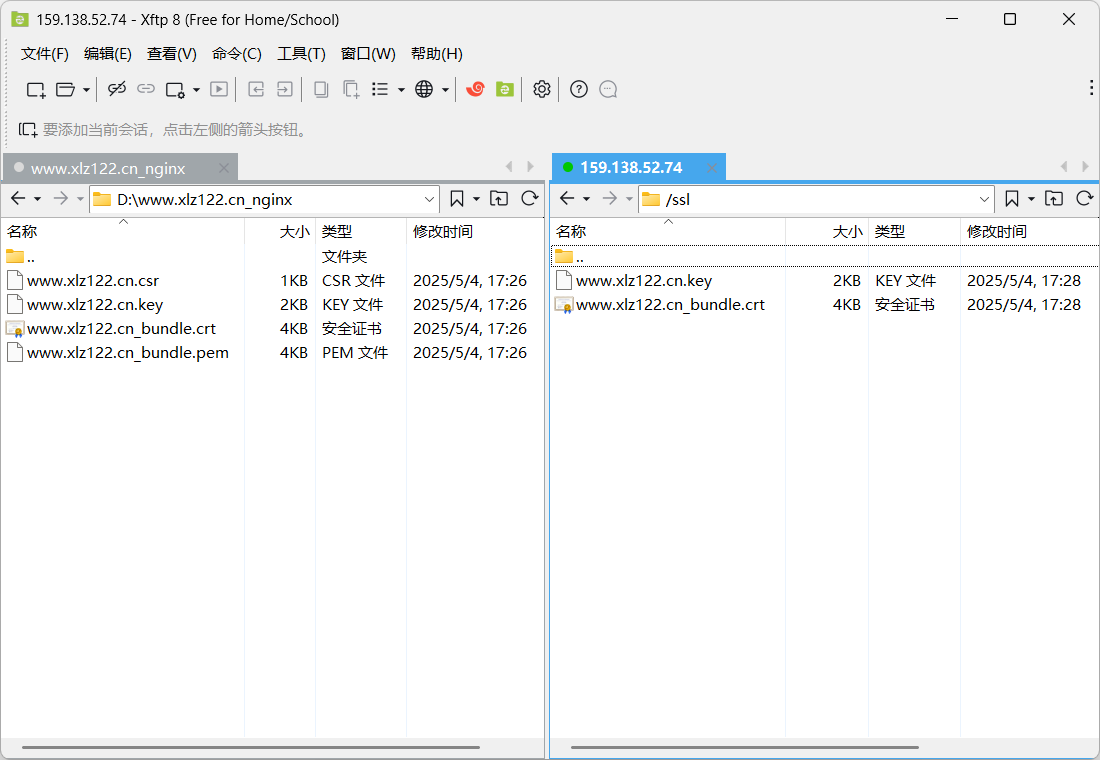Click the list view mode icon

click(380, 89)
